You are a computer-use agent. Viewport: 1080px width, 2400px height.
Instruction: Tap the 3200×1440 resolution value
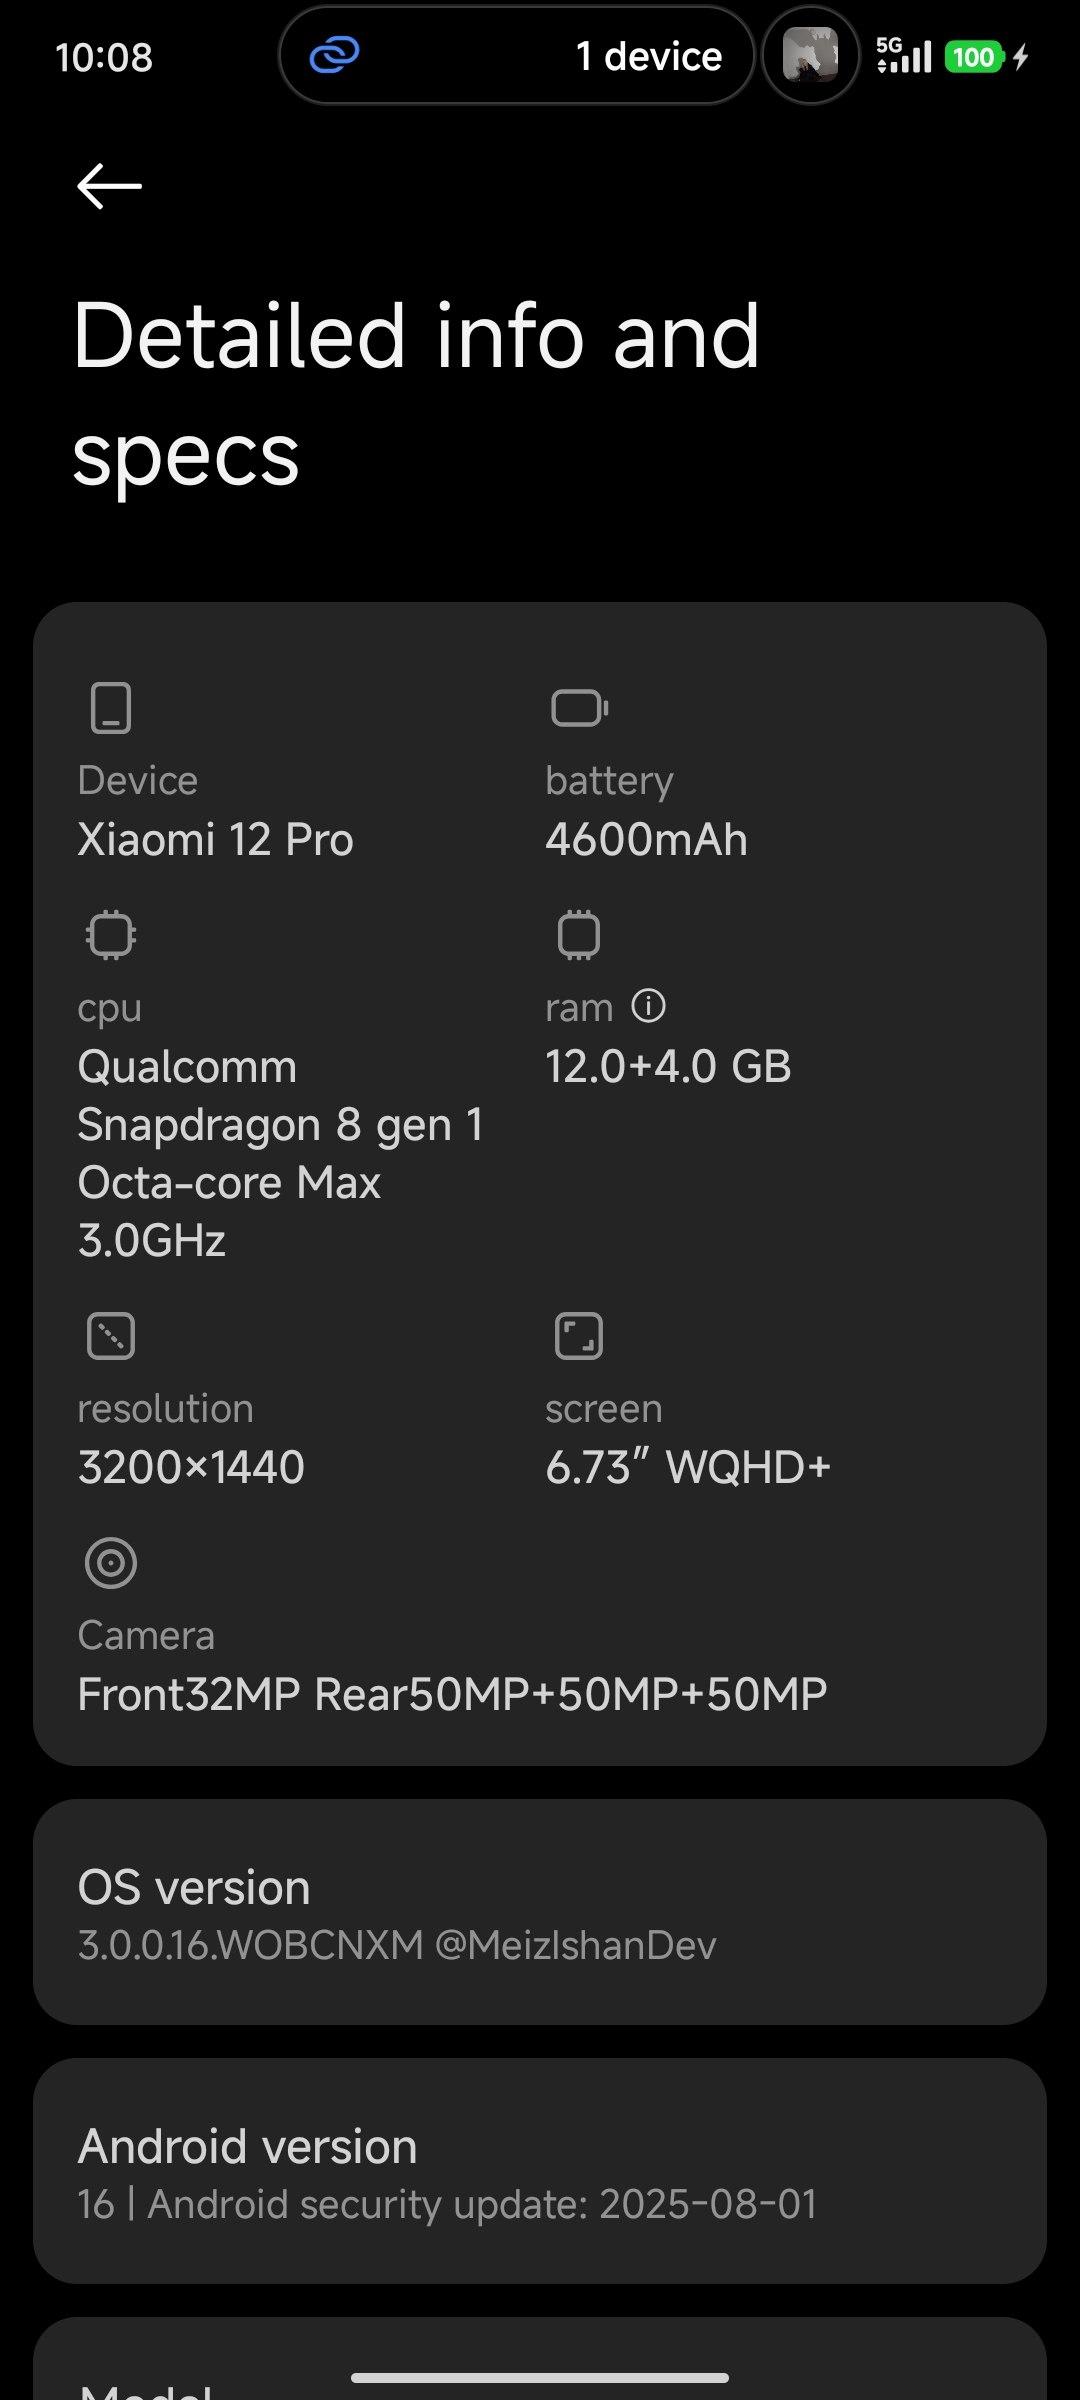(x=191, y=1467)
